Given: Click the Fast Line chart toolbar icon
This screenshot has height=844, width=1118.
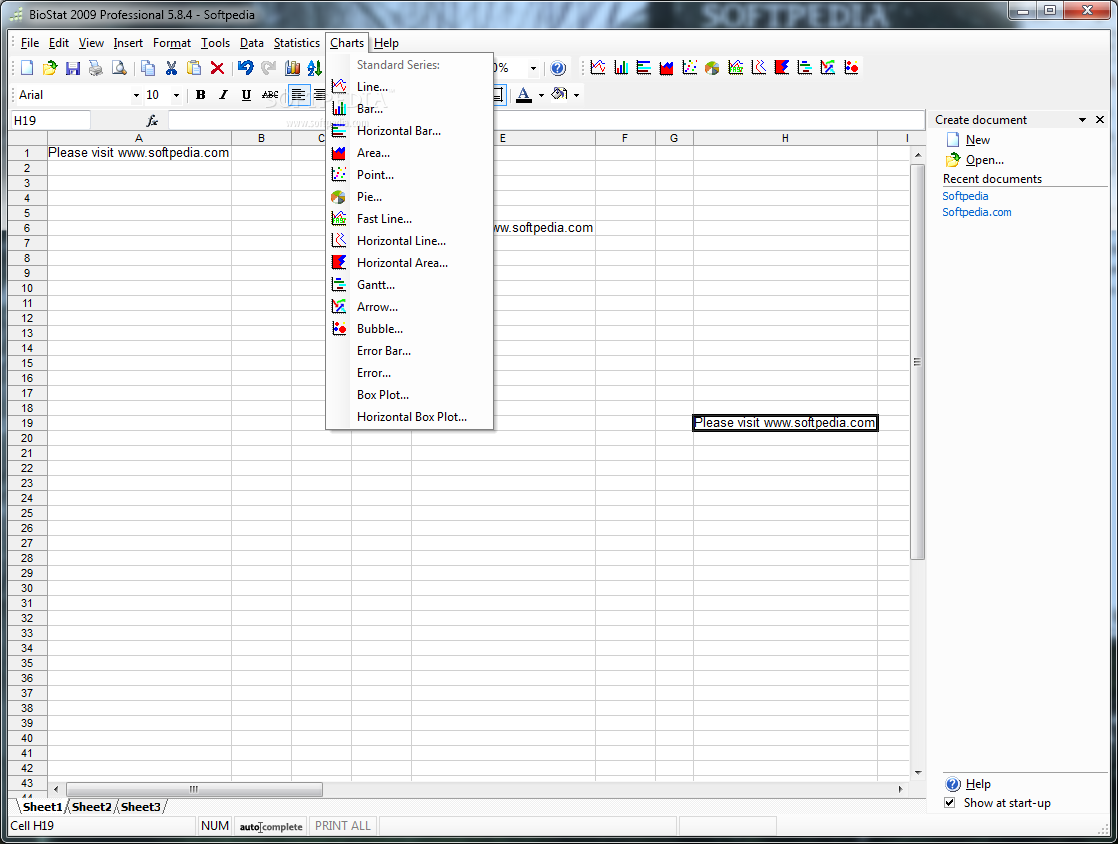Looking at the screenshot, I should (736, 67).
